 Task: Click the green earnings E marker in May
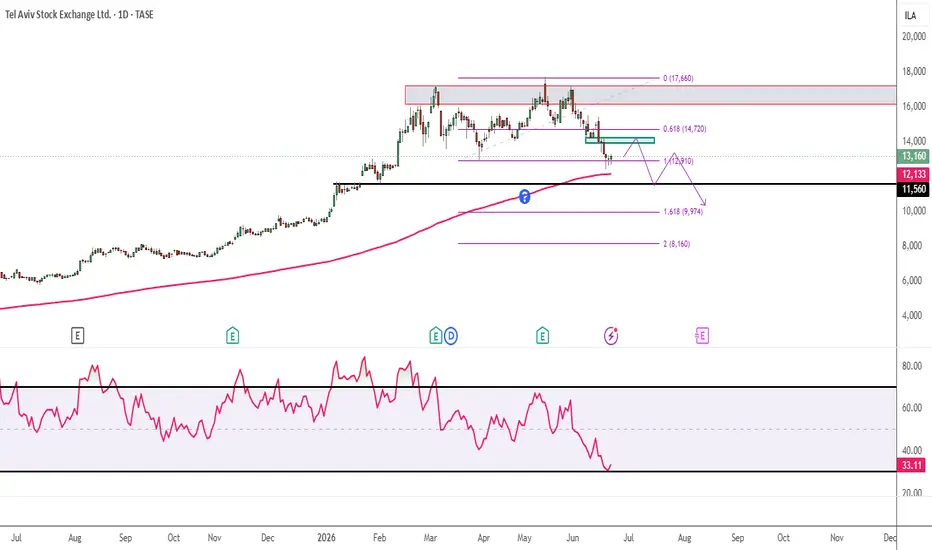542,336
